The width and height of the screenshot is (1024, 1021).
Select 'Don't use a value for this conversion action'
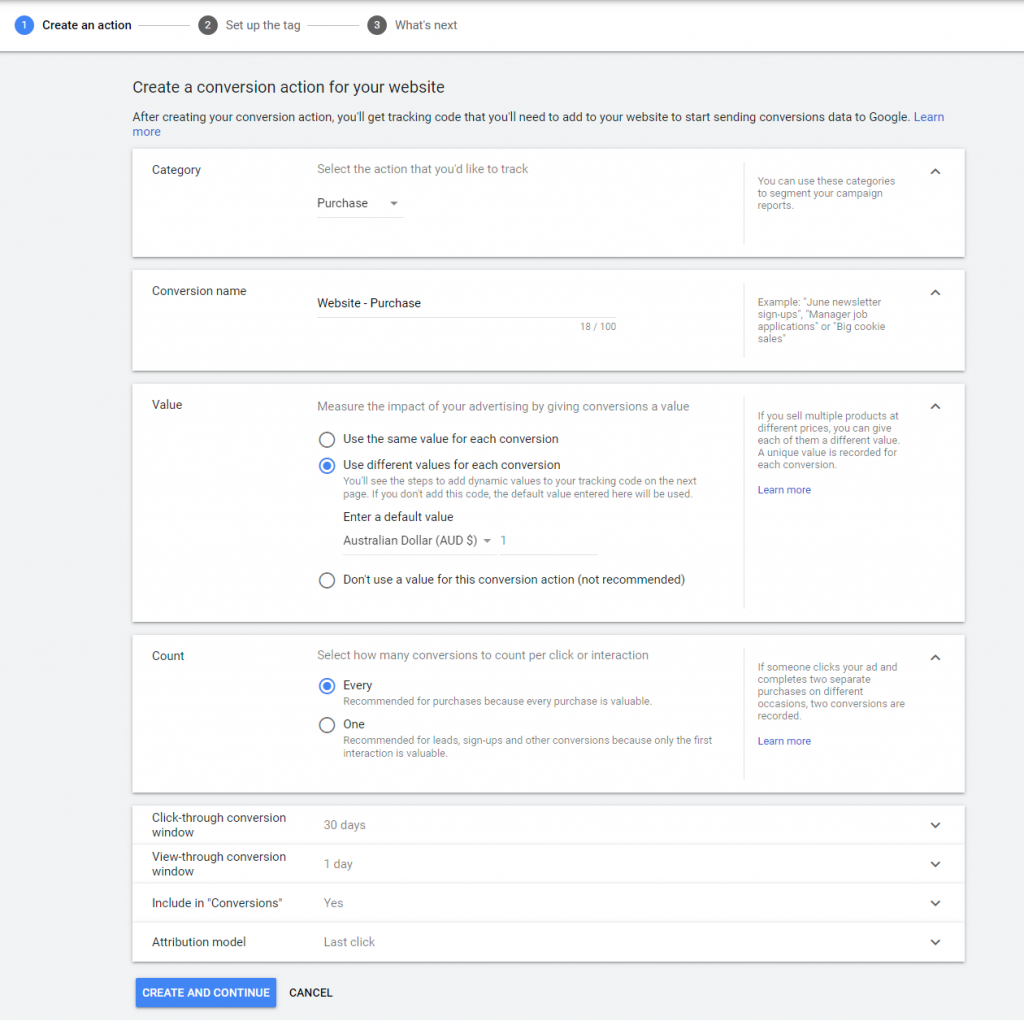327,580
